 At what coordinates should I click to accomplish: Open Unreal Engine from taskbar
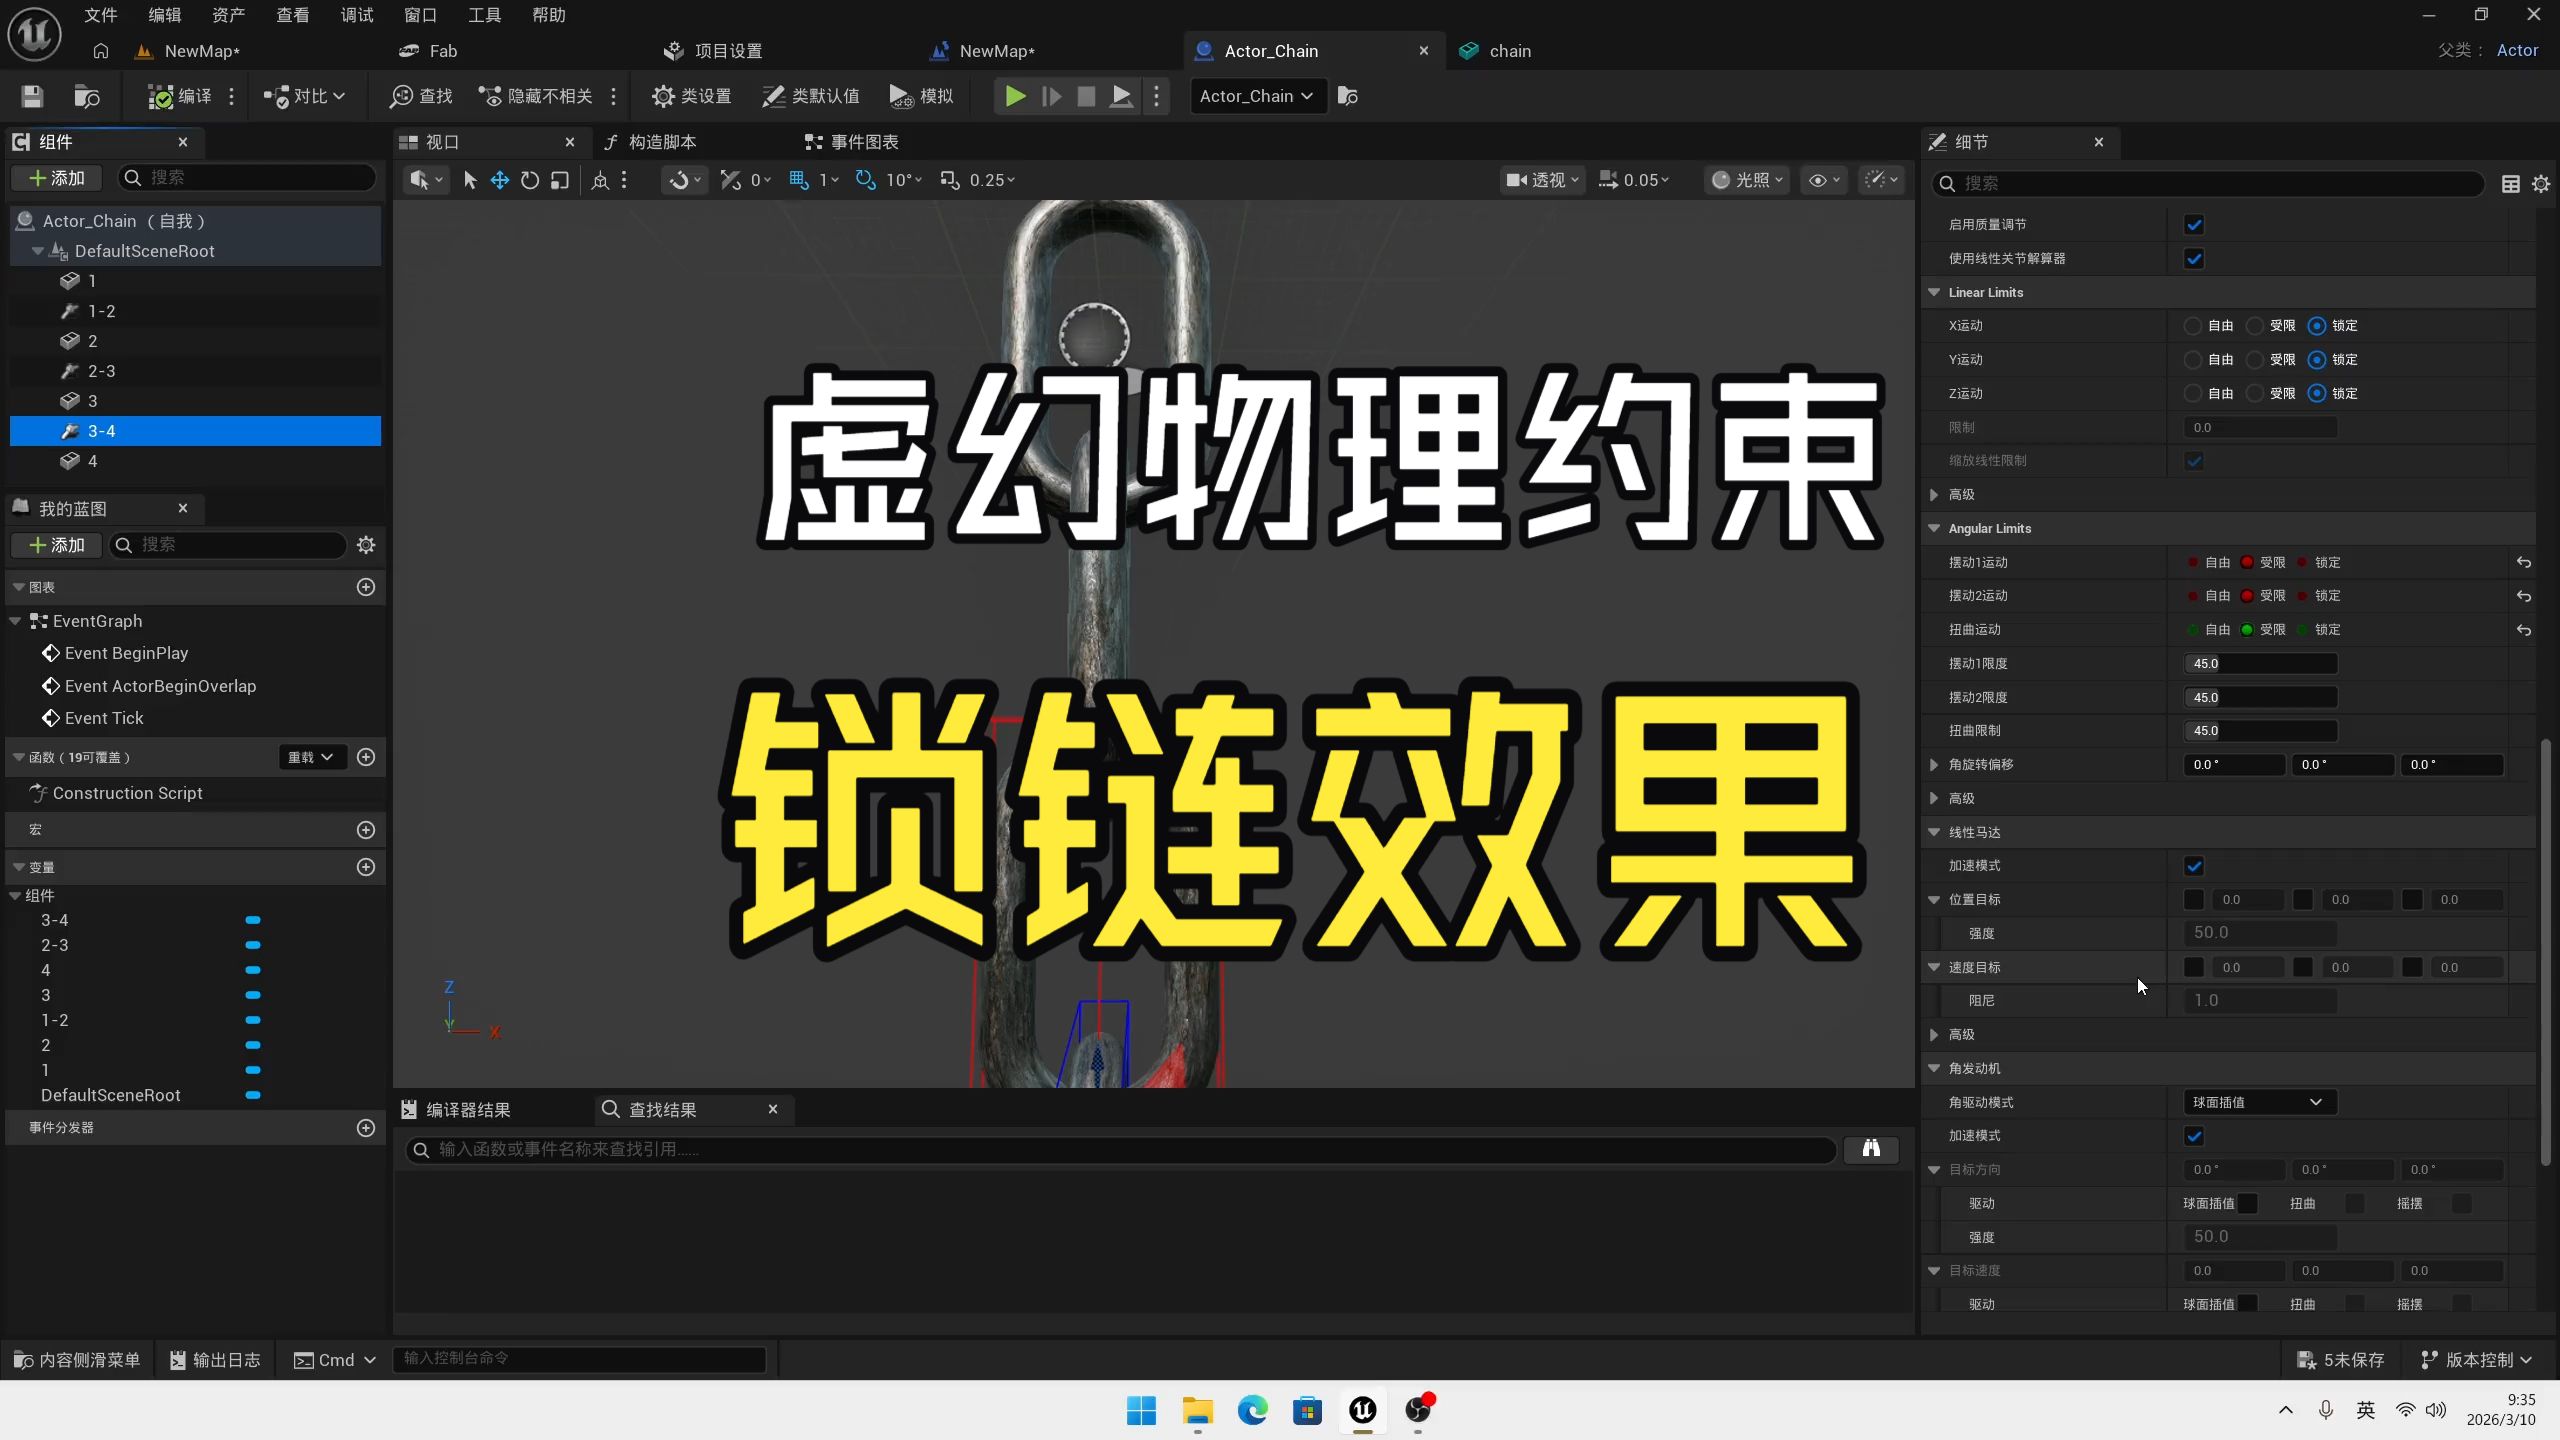click(x=1362, y=1410)
